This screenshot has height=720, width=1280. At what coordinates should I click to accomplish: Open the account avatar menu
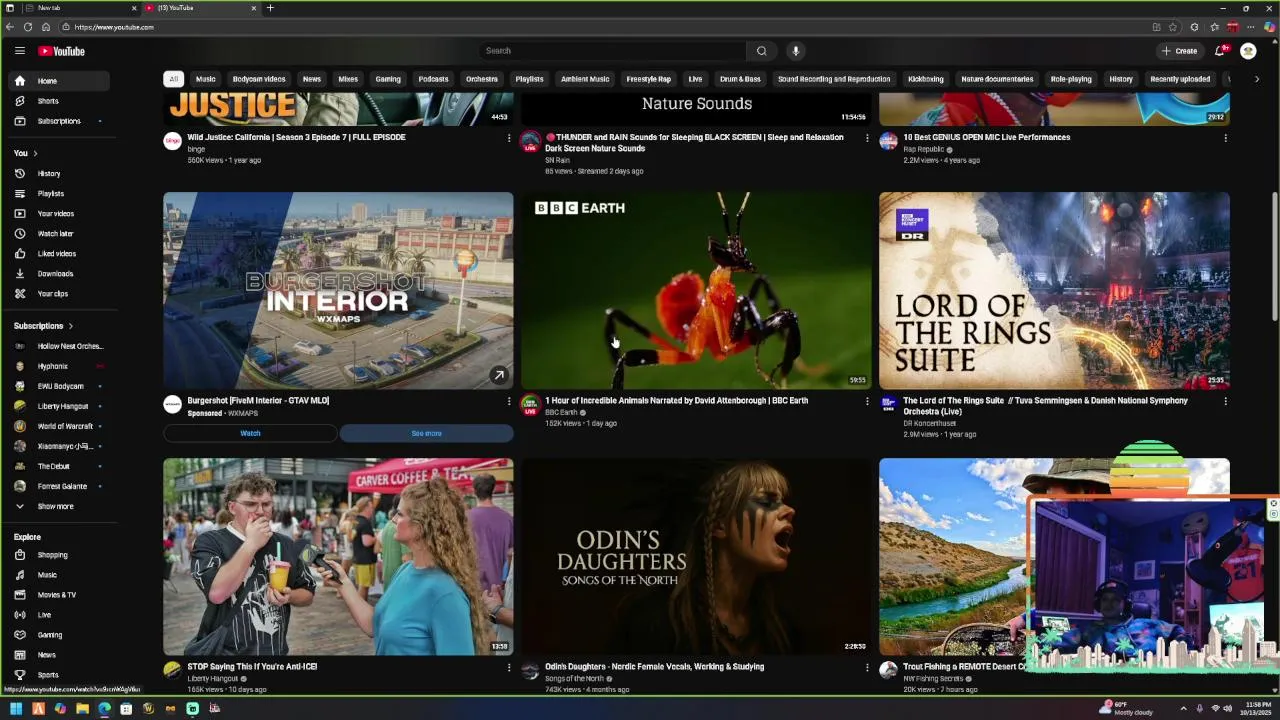pyautogui.click(x=1248, y=51)
